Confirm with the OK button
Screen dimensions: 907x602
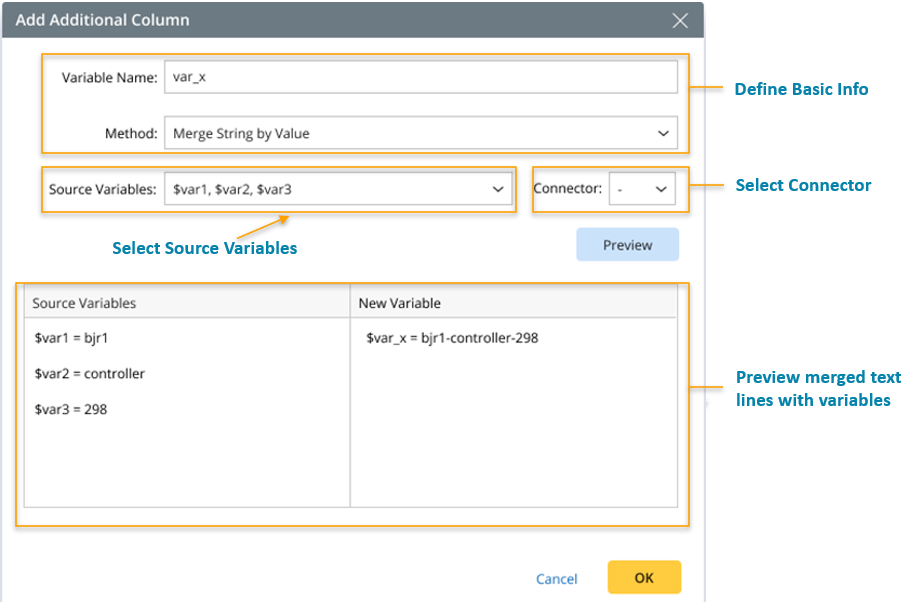(644, 578)
